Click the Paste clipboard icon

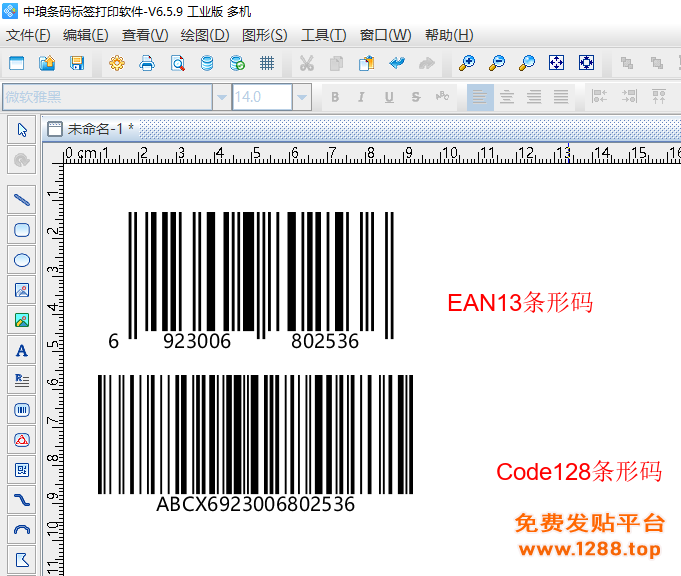coord(367,63)
